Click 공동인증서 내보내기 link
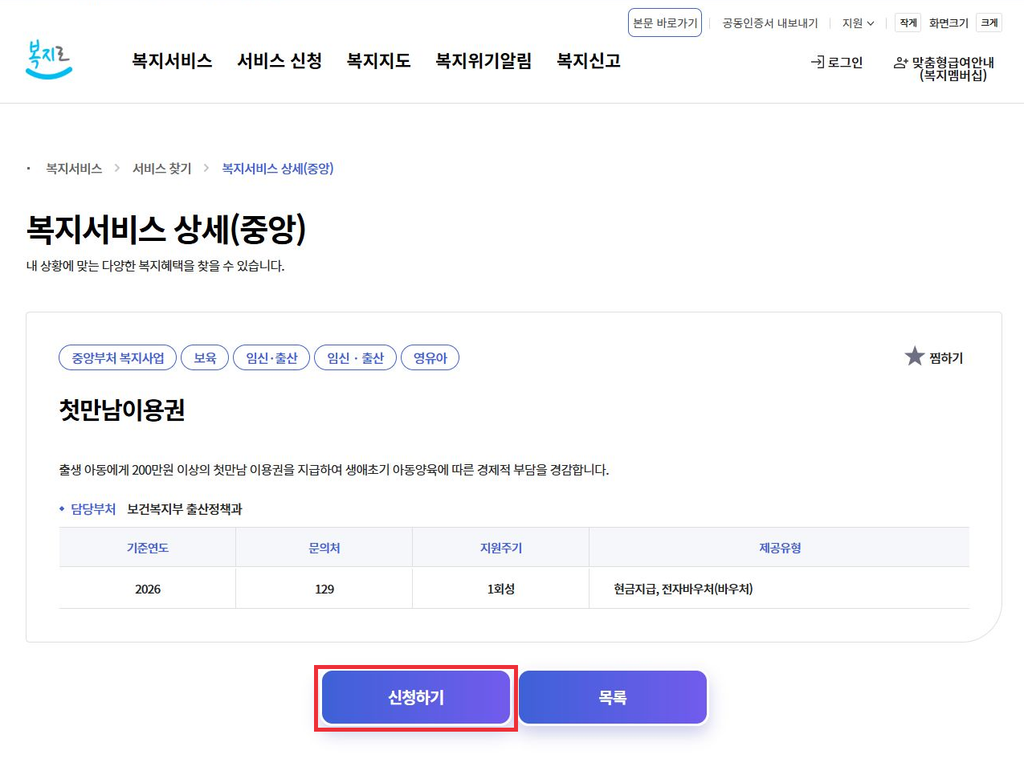Image resolution: width=1024 pixels, height=759 pixels. (x=770, y=24)
